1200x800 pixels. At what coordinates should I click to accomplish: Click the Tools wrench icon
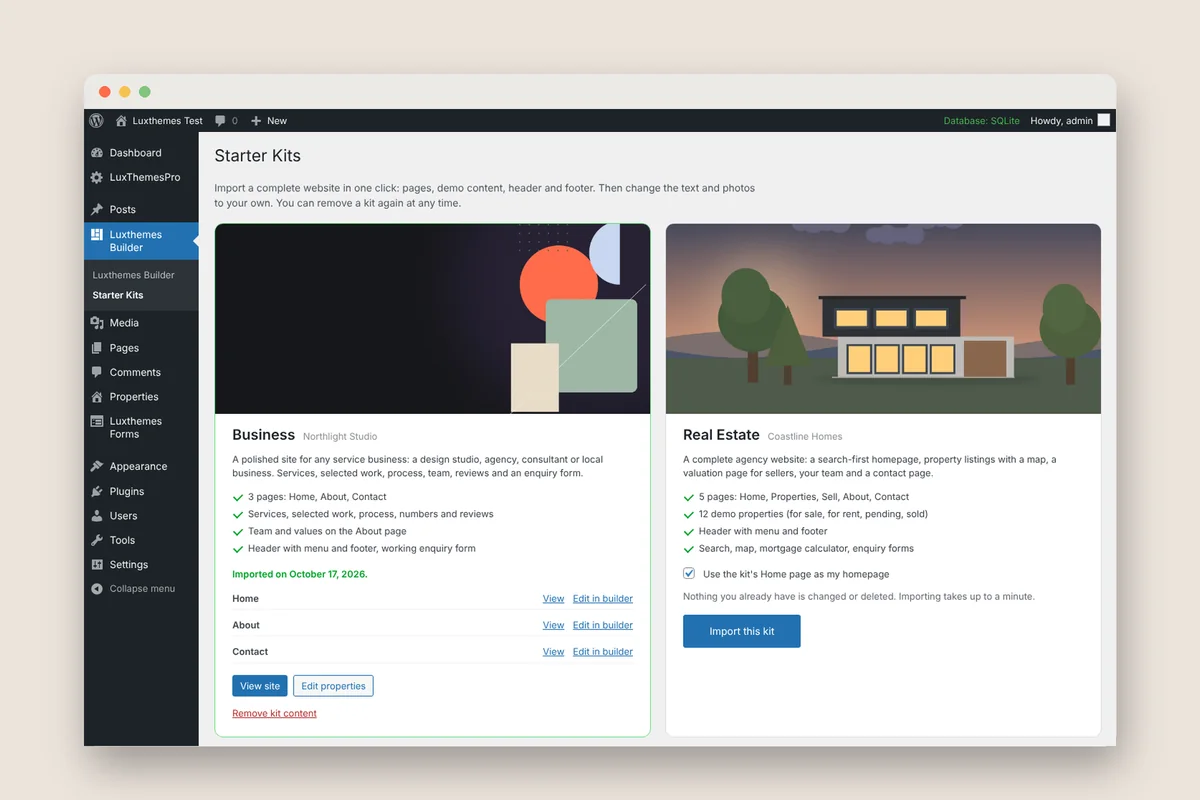click(x=97, y=540)
